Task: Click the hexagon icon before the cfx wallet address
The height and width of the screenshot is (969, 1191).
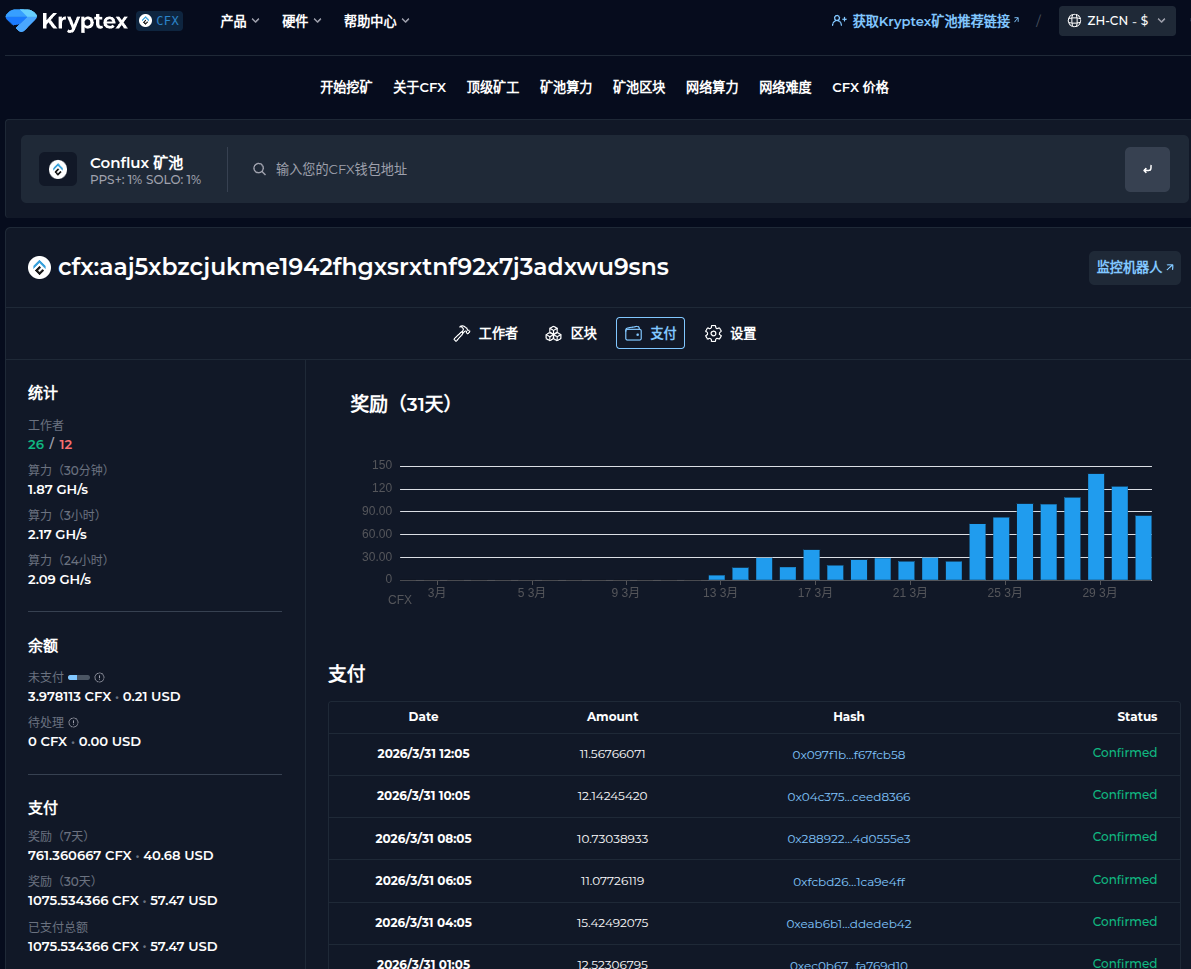Action: pyautogui.click(x=40, y=267)
